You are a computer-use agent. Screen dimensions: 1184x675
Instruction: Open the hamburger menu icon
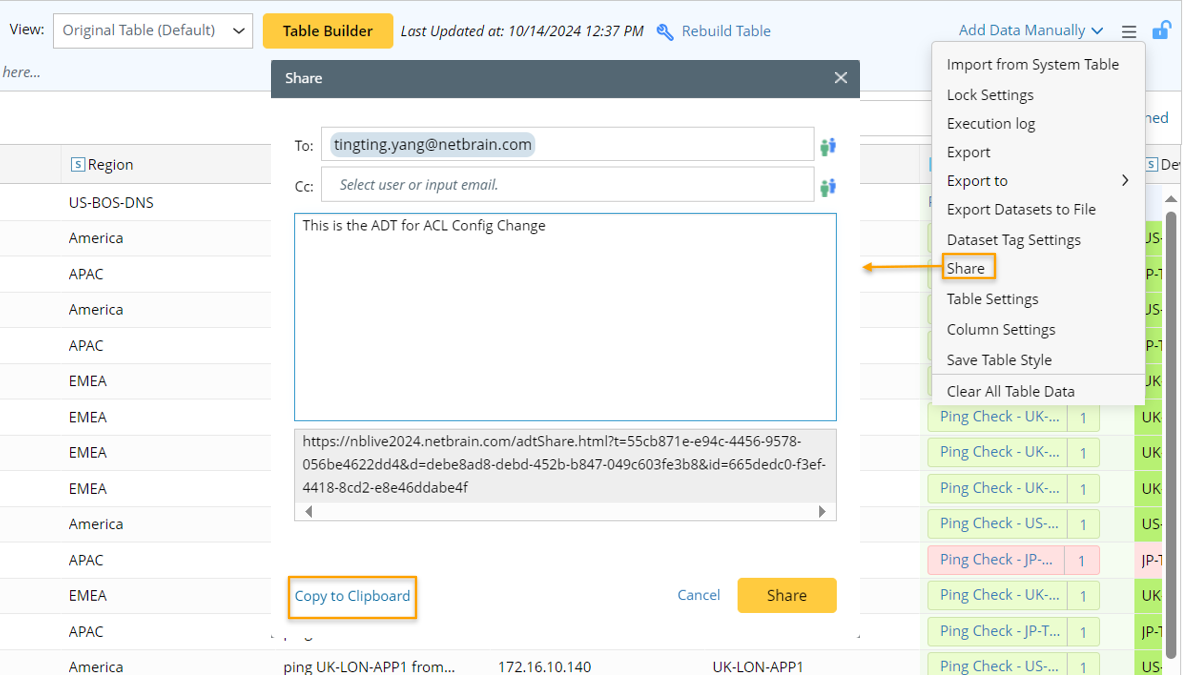(x=1129, y=32)
